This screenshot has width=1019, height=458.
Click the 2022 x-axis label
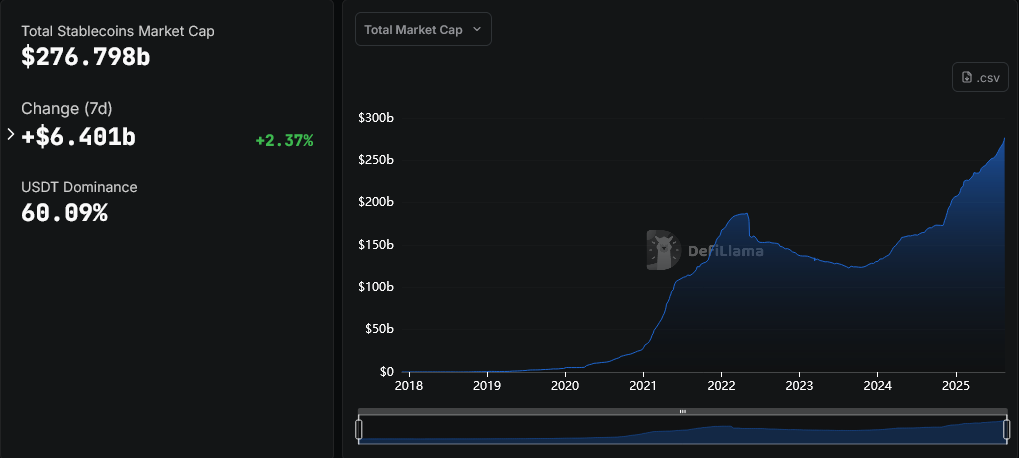[721, 385]
